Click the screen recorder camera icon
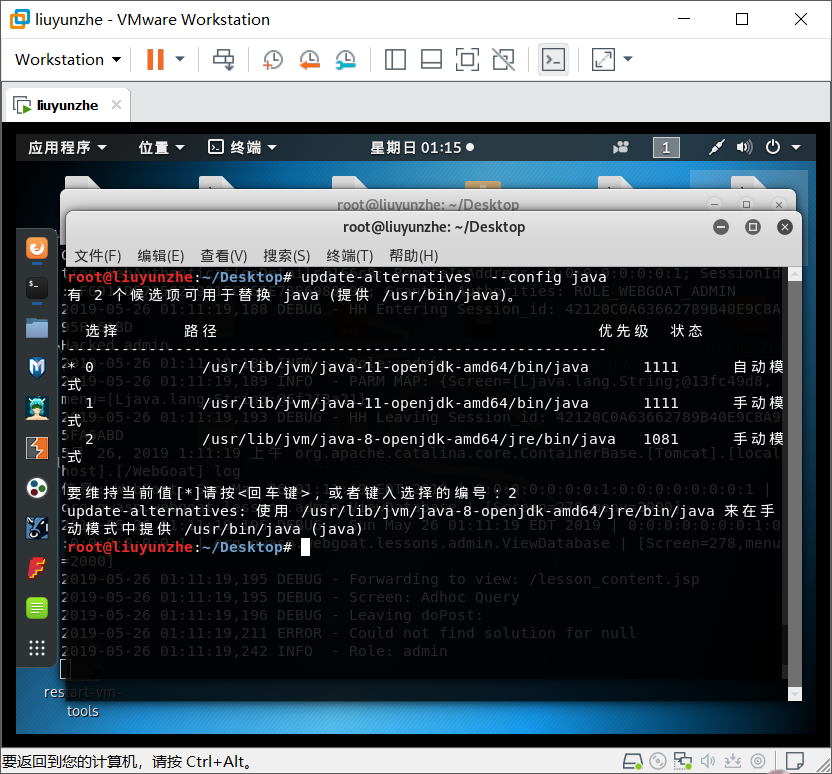This screenshot has height=774, width=832. click(x=621, y=147)
